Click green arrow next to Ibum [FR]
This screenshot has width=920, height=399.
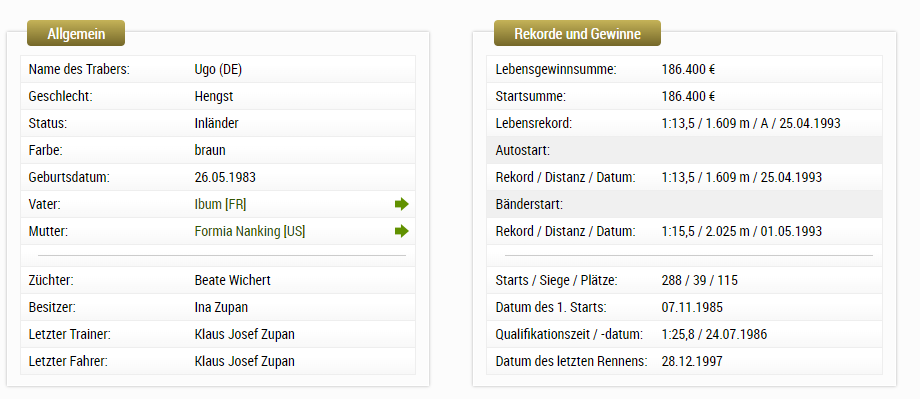click(x=401, y=204)
